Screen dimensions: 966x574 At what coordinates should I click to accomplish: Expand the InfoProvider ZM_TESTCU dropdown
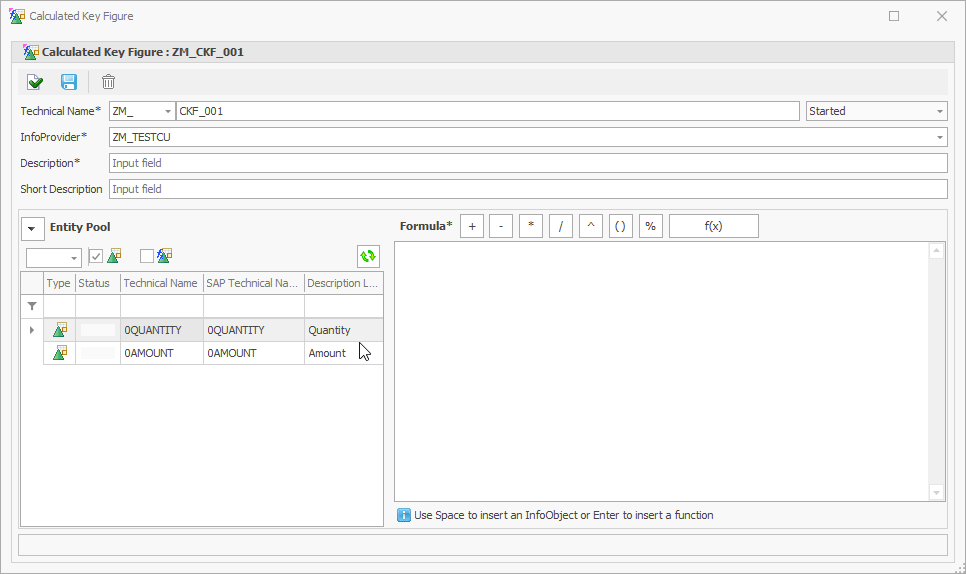[x=940, y=137]
